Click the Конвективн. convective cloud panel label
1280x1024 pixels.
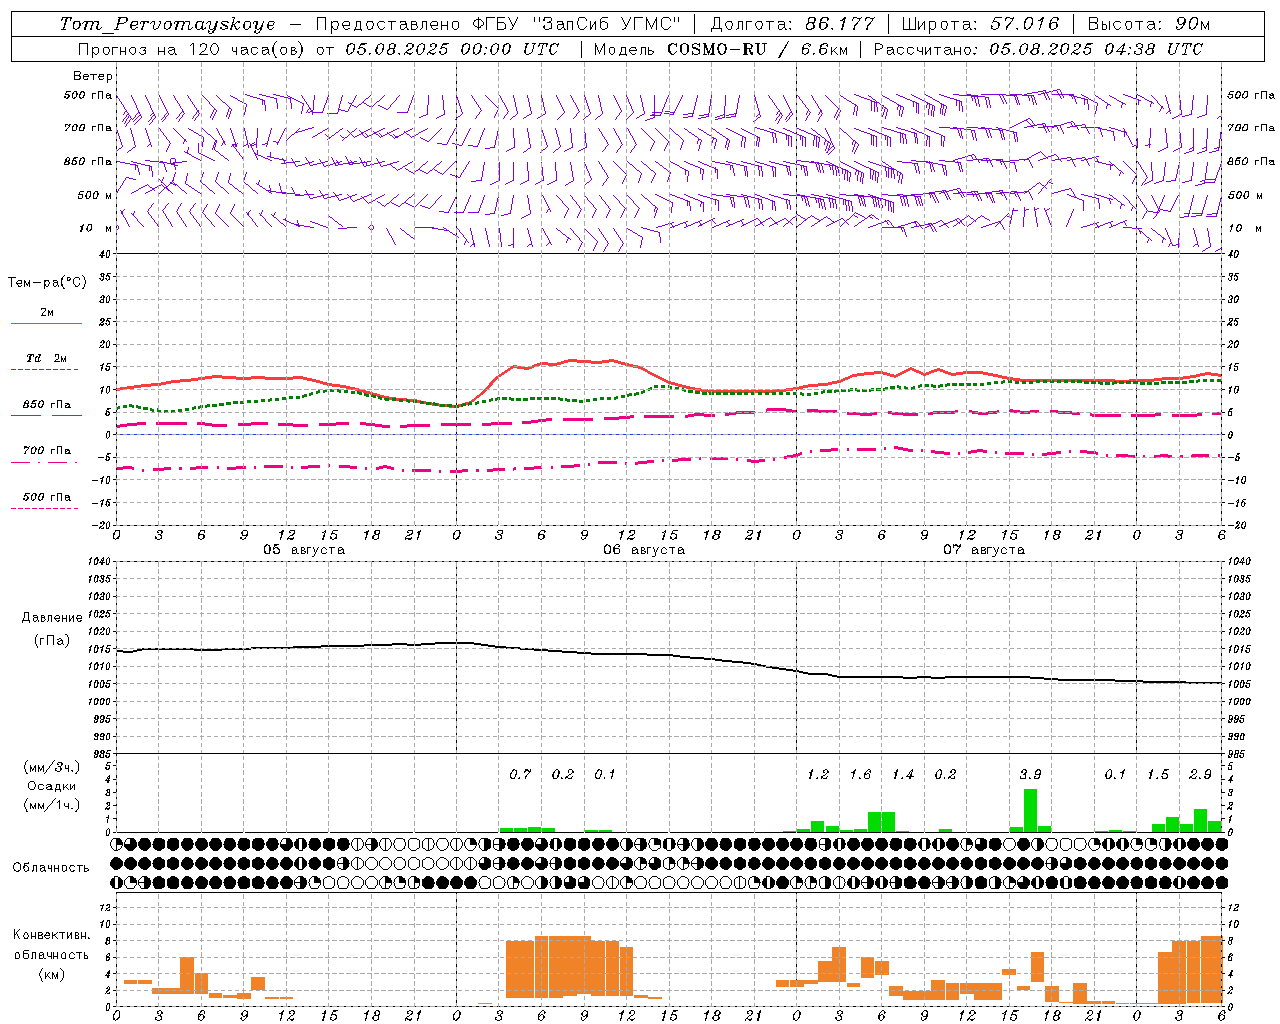coord(51,935)
